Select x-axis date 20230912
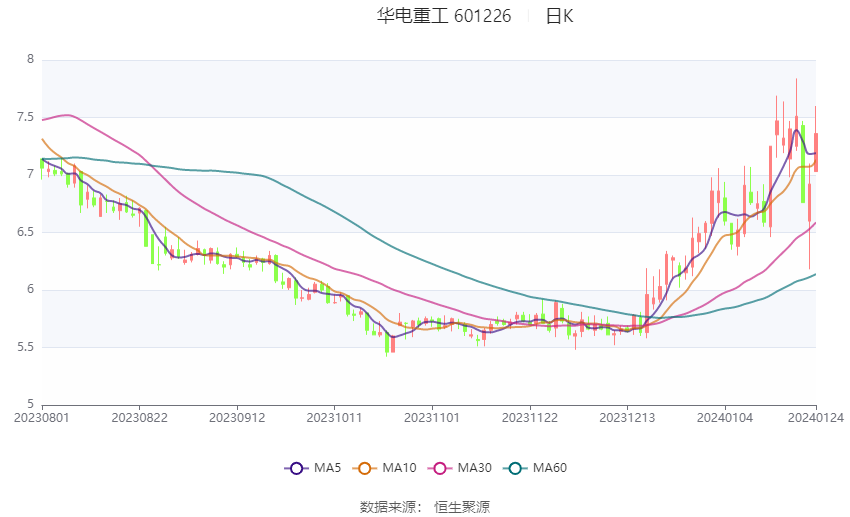 (x=237, y=418)
